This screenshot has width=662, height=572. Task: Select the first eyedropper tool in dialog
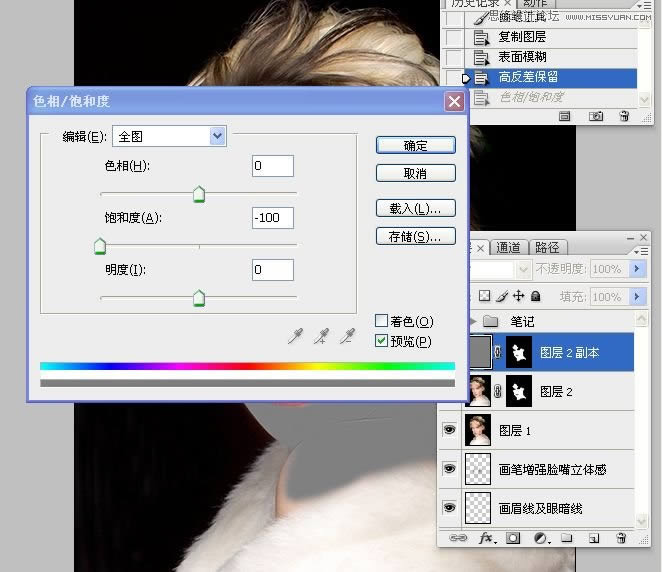coord(295,337)
